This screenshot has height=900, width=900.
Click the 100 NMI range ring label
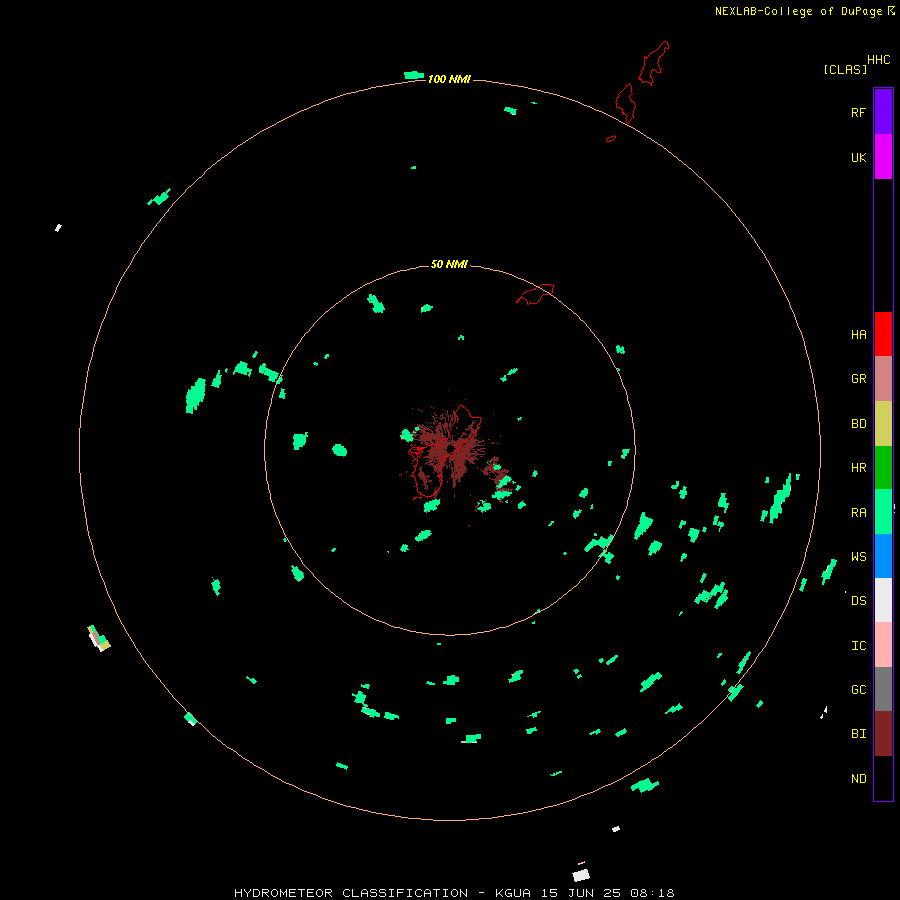pyautogui.click(x=449, y=79)
